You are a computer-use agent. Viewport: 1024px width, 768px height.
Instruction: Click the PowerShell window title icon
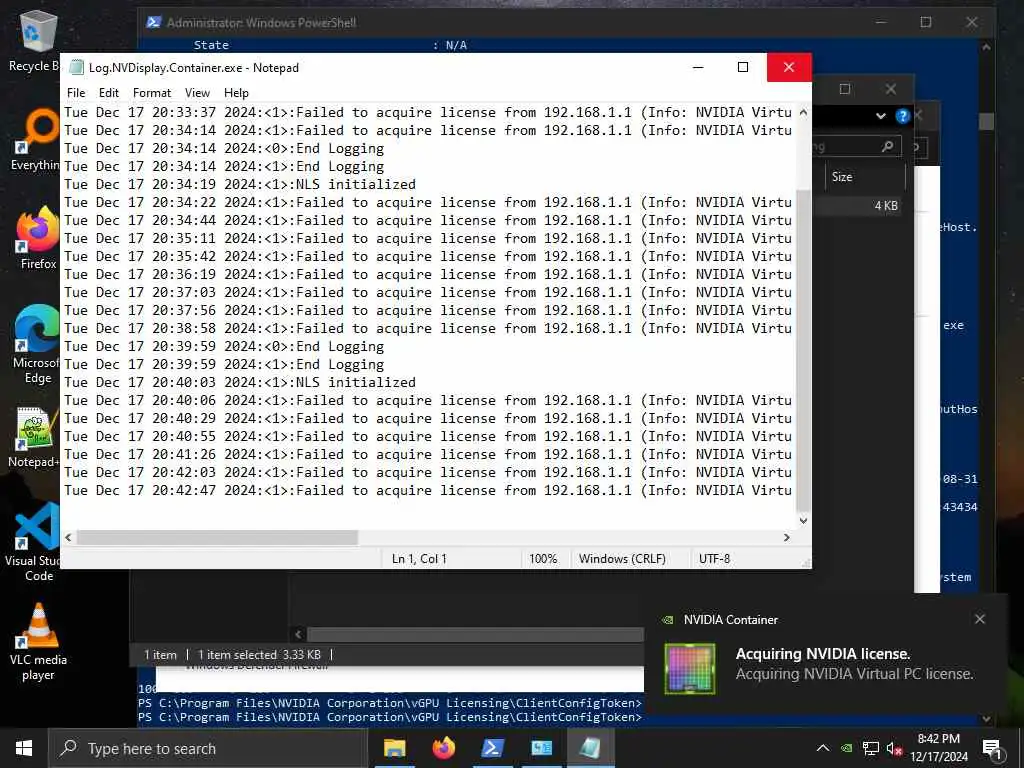(x=153, y=22)
